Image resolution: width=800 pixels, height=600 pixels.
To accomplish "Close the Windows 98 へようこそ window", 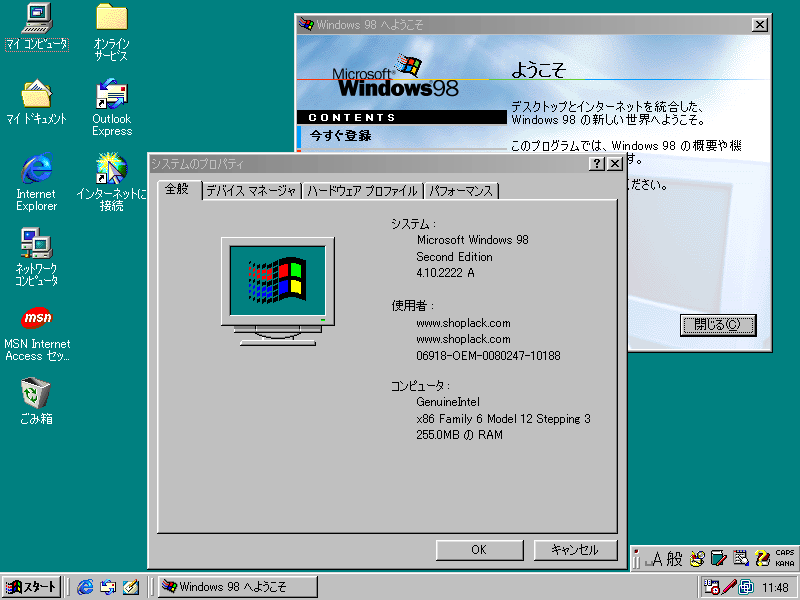I will 760,24.
